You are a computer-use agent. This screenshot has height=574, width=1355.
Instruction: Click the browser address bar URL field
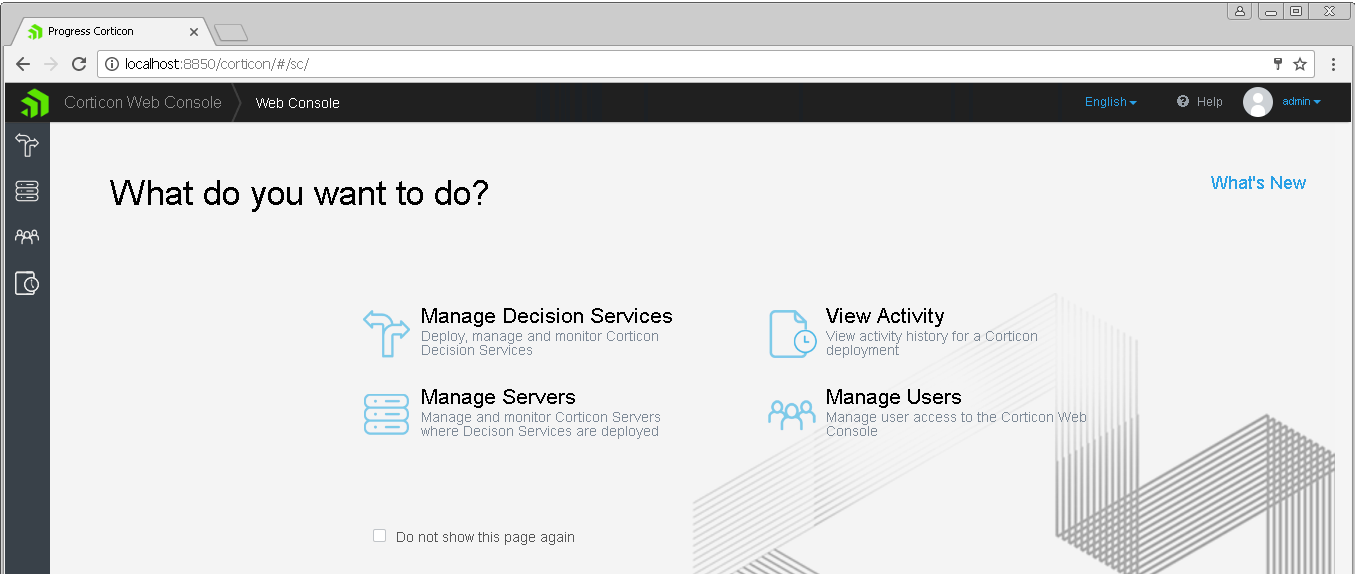(x=680, y=64)
